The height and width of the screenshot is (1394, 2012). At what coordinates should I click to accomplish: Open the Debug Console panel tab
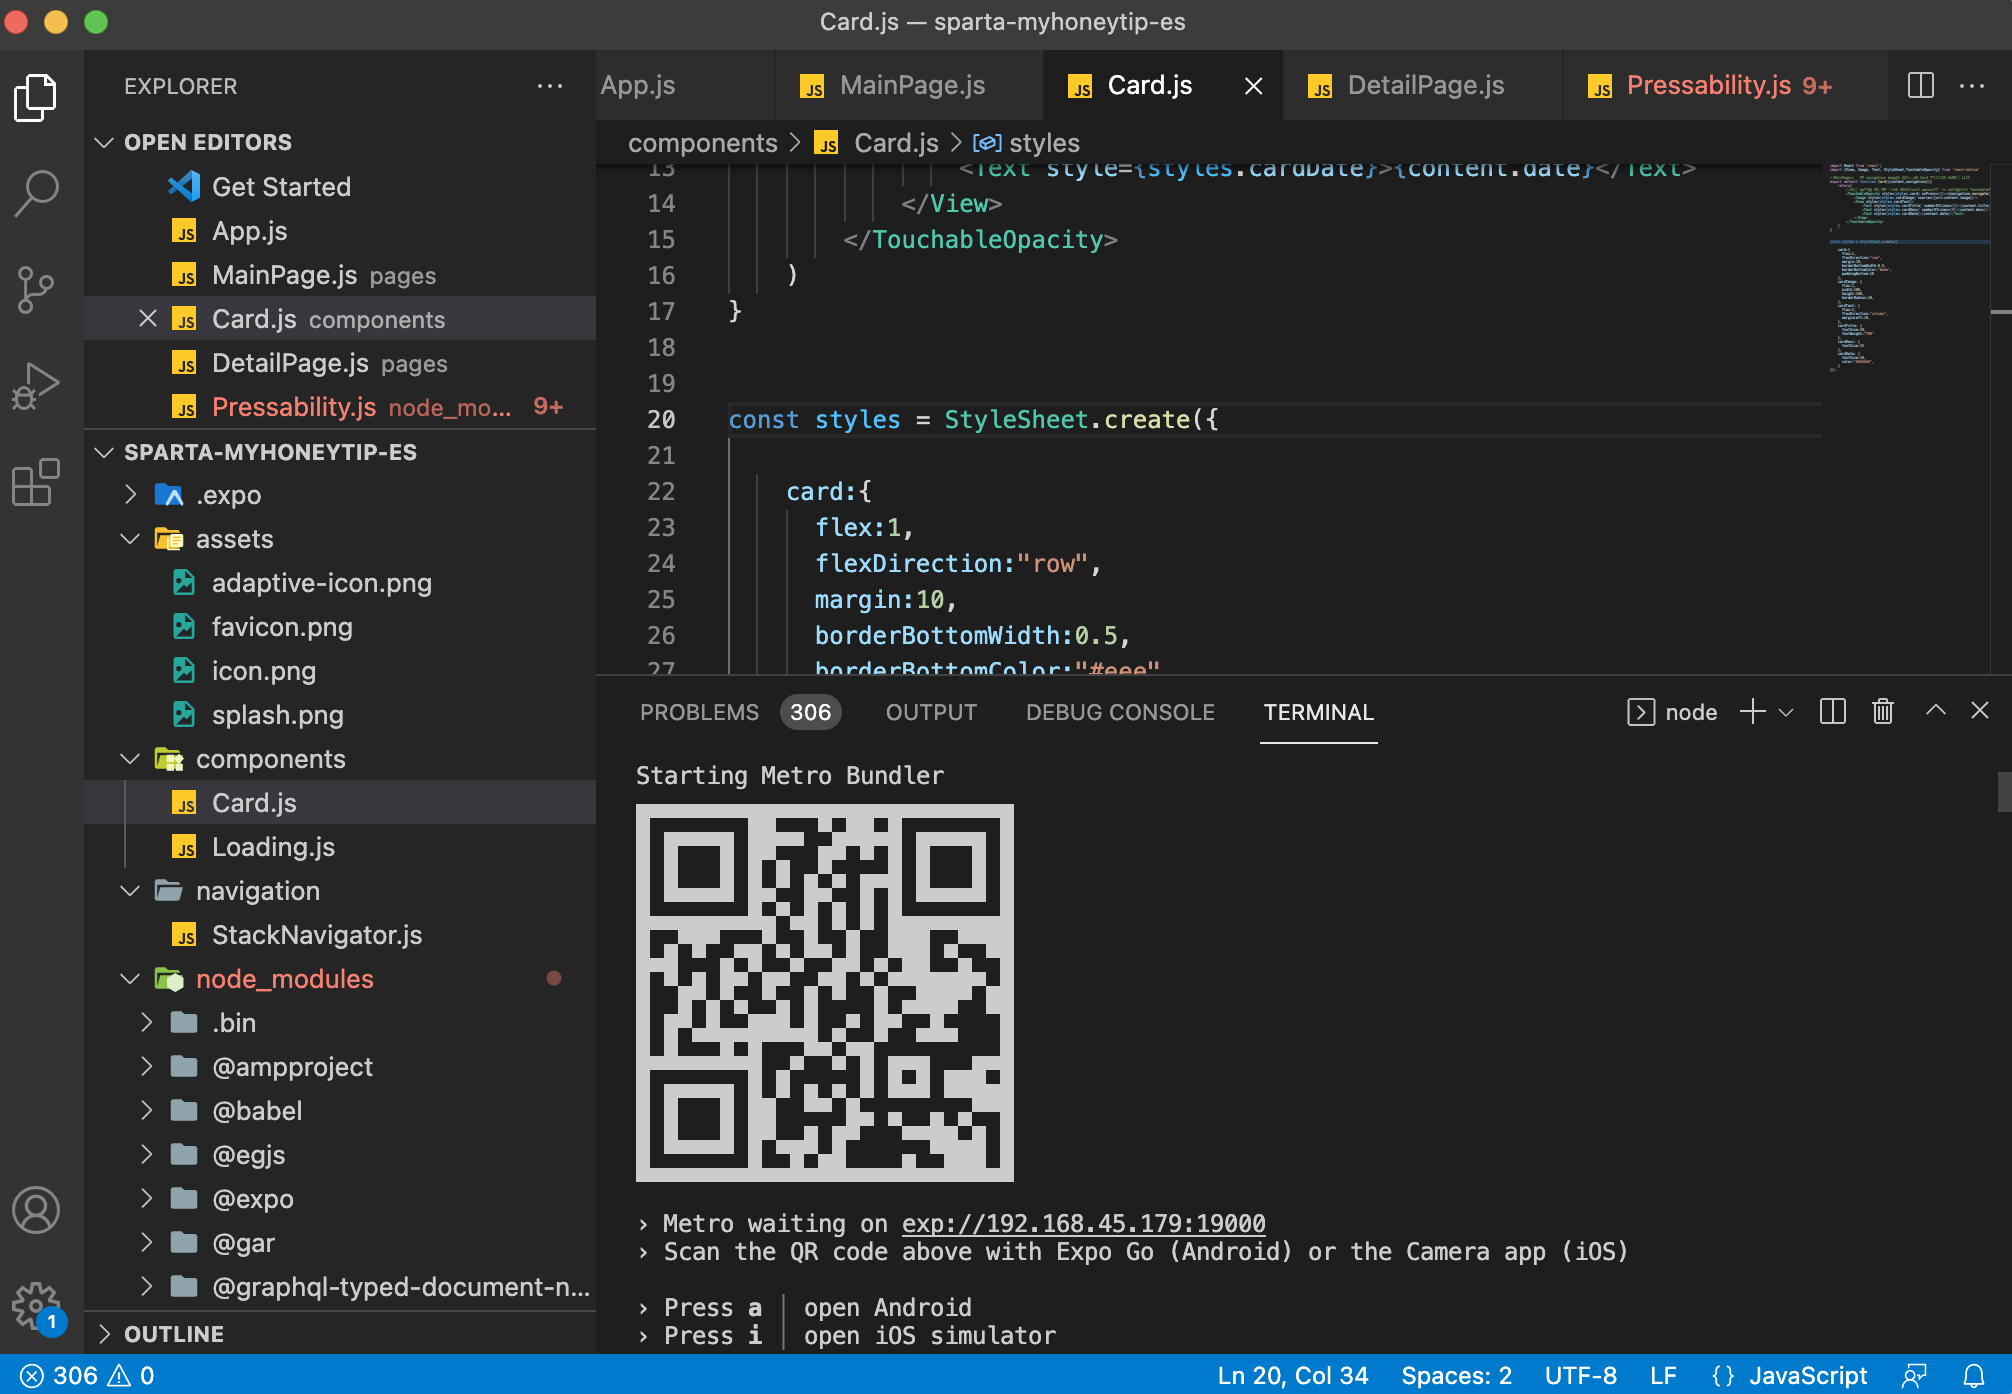[1120, 712]
